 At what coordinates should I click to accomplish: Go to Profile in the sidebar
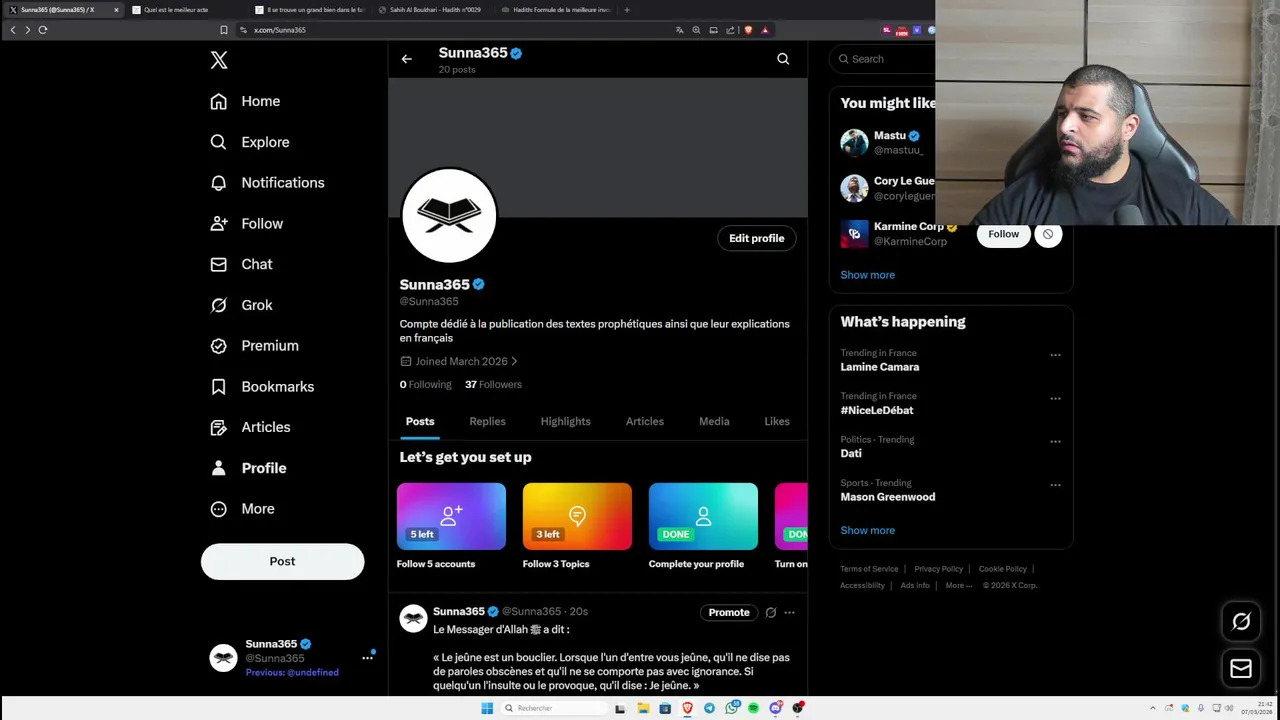tap(249, 468)
